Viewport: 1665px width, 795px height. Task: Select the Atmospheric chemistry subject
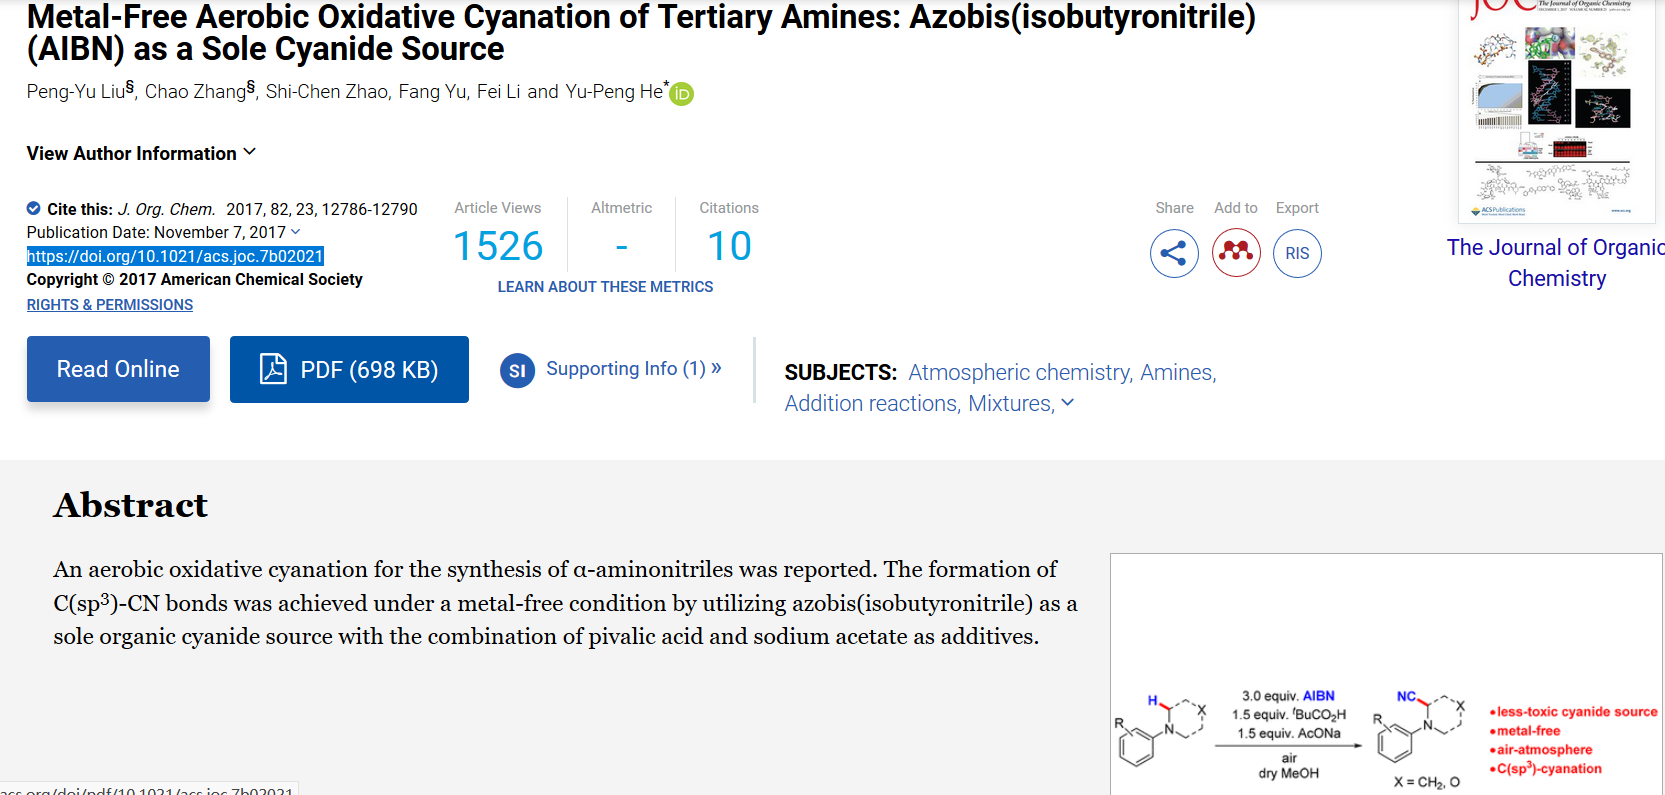pos(1020,373)
